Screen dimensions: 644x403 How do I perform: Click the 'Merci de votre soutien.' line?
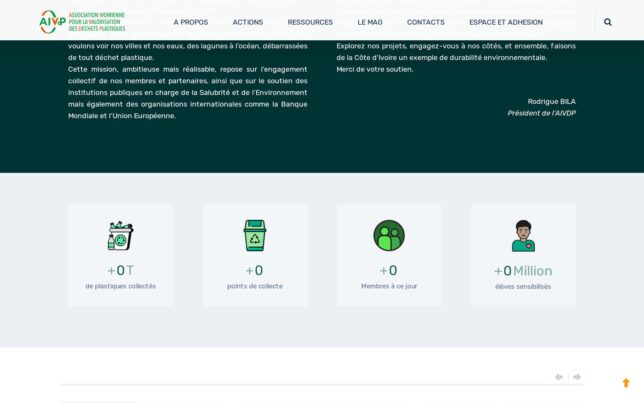tap(375, 69)
